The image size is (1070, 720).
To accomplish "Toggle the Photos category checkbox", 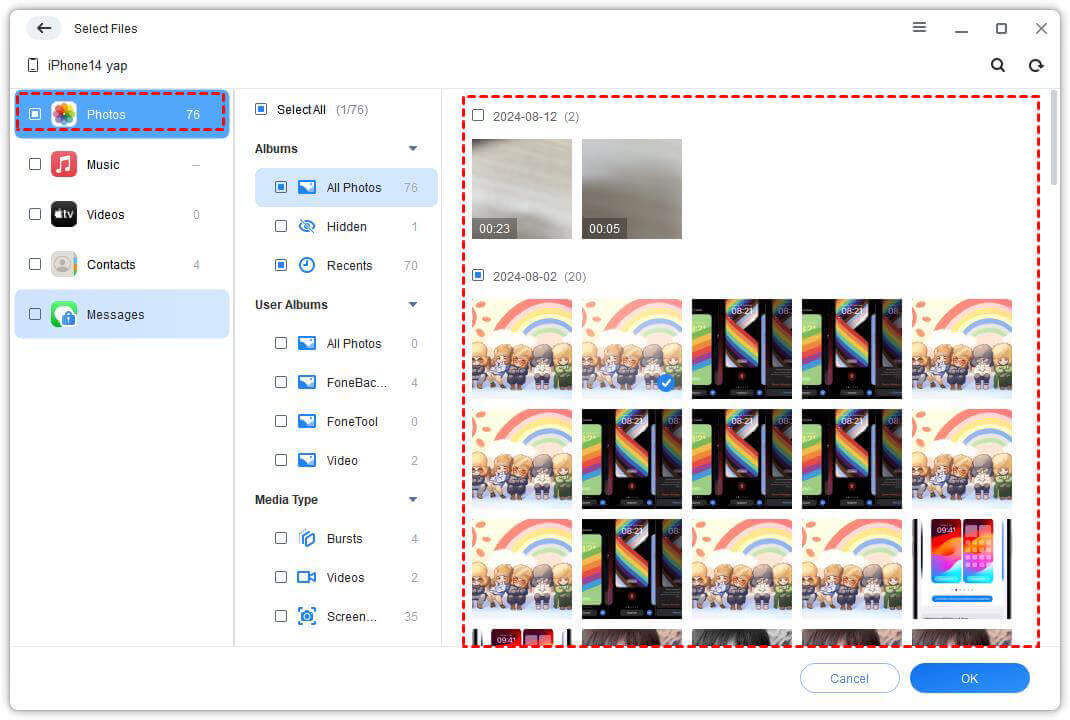I will [35, 114].
